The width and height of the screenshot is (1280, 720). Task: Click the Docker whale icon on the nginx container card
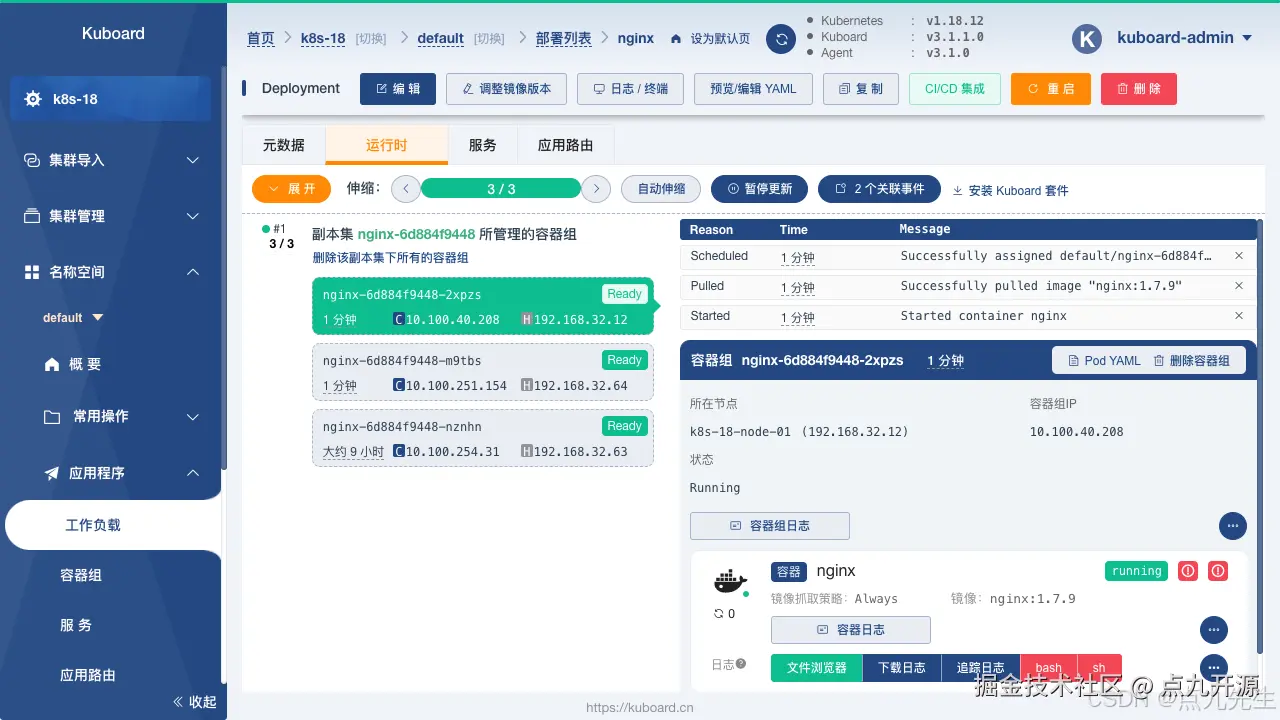tap(729, 580)
